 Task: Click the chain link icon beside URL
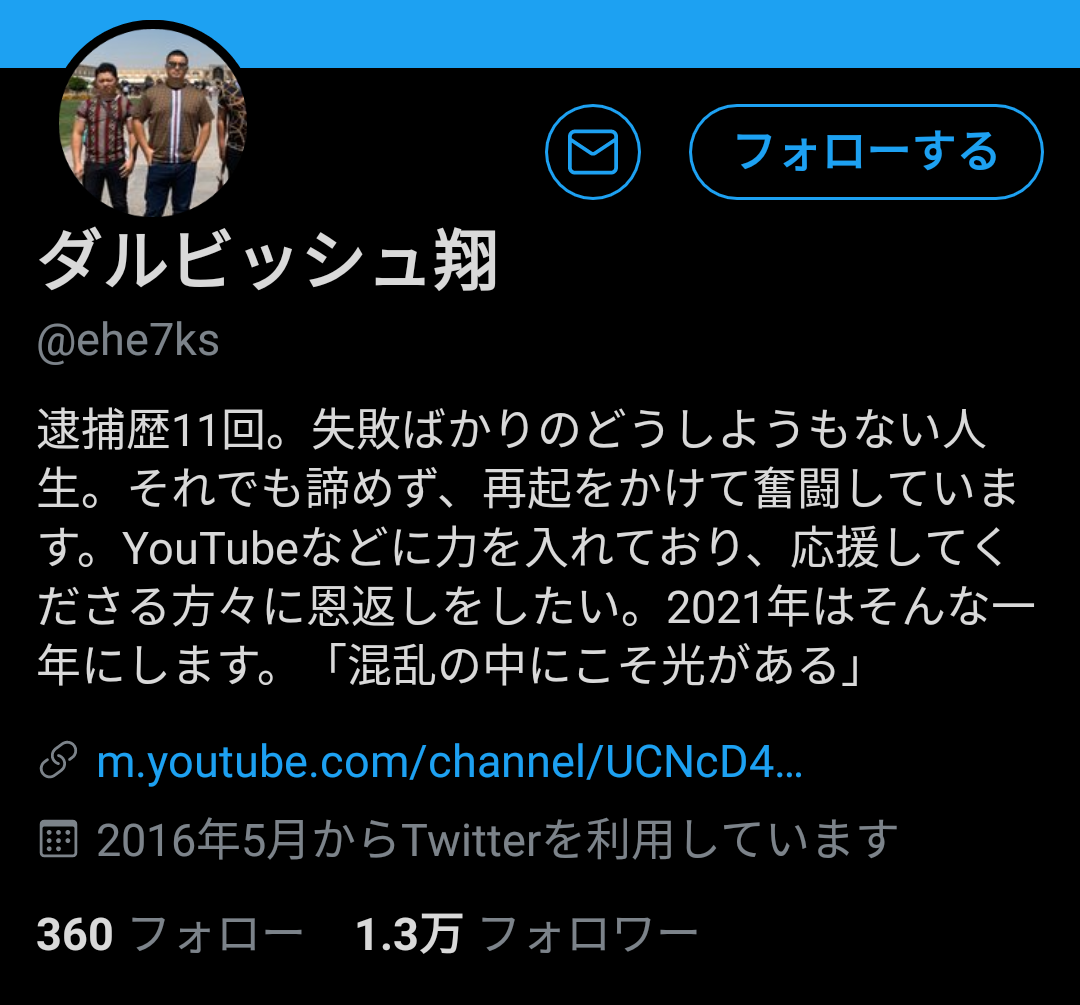[x=59, y=760]
